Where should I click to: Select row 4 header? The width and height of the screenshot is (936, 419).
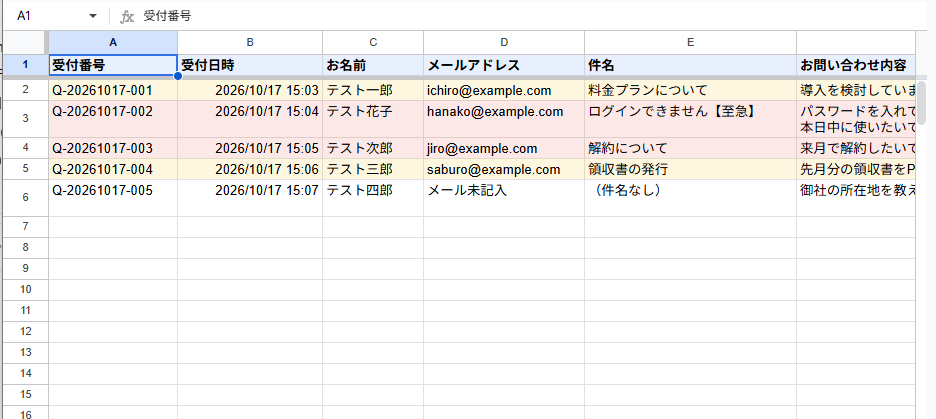(x=25, y=148)
